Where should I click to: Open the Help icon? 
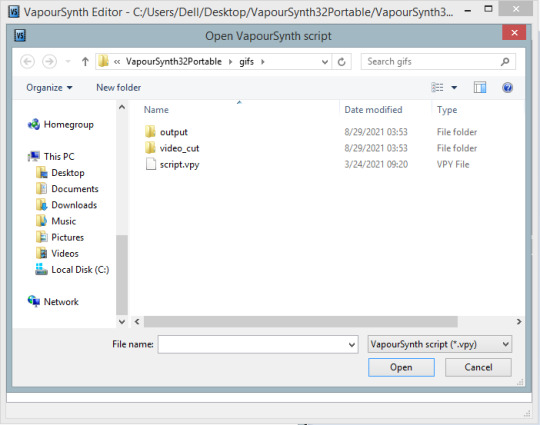click(507, 87)
